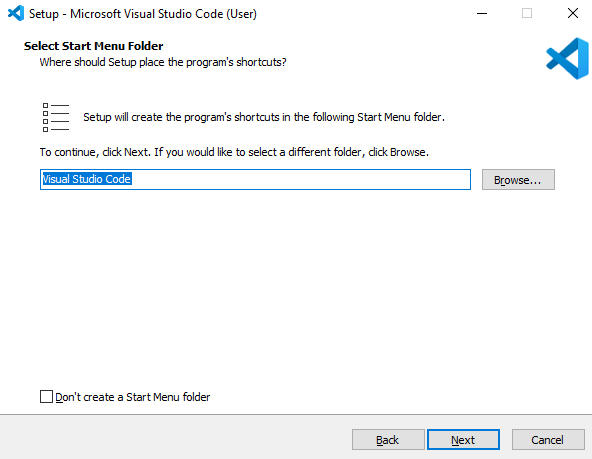Open the Browse folder dialog

point(518,180)
